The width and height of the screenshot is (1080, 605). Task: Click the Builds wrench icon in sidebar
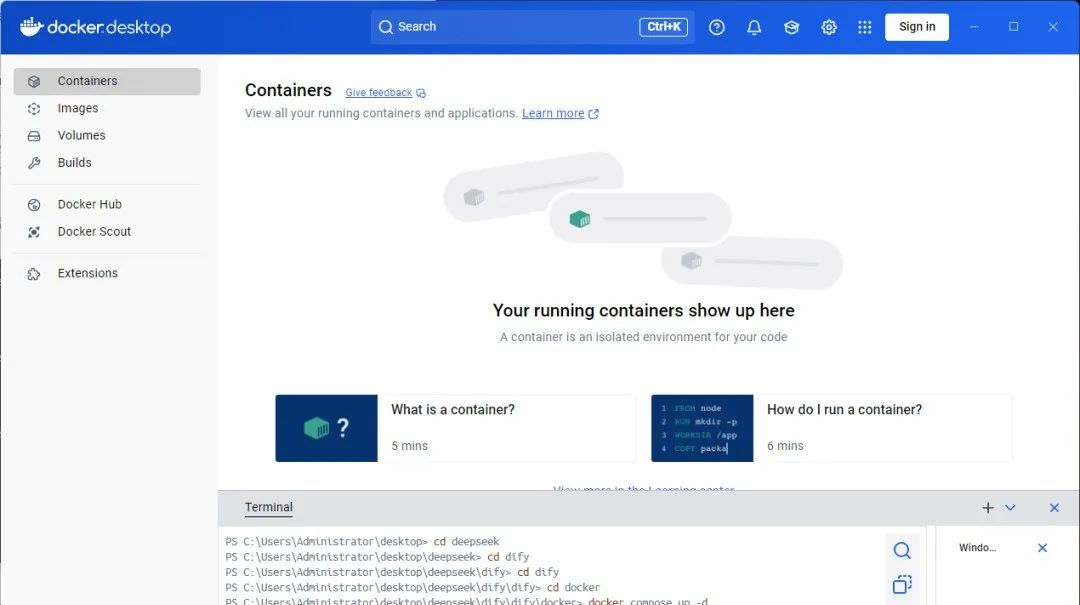pyautogui.click(x=34, y=163)
